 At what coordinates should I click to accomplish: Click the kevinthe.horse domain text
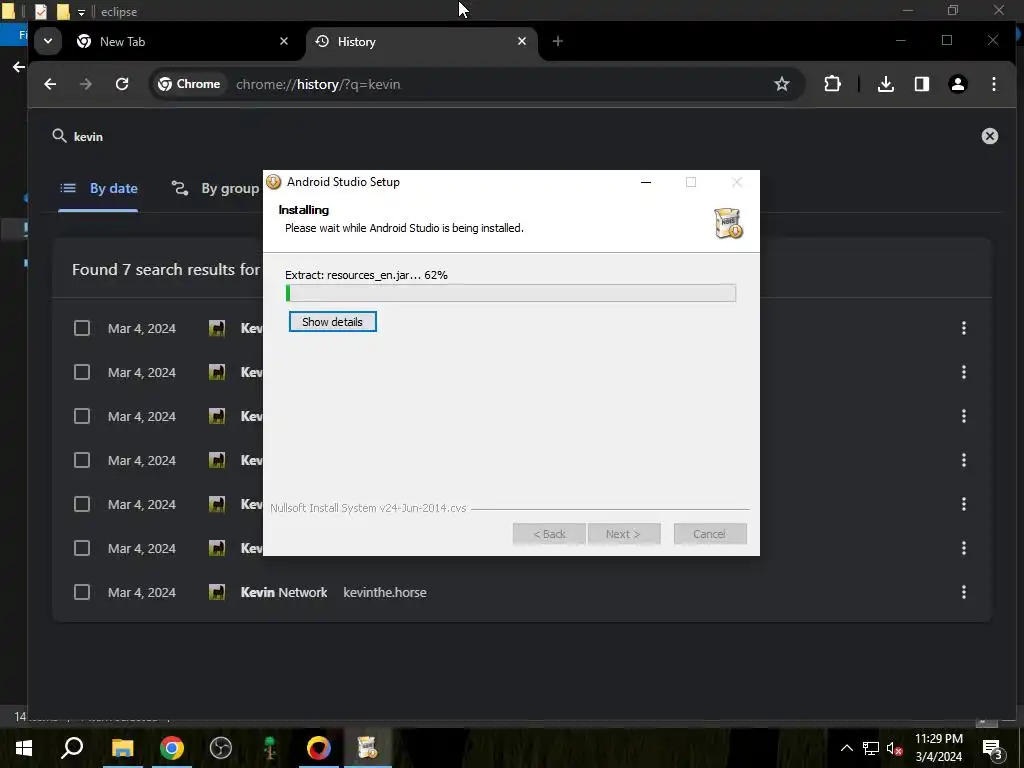tap(385, 592)
